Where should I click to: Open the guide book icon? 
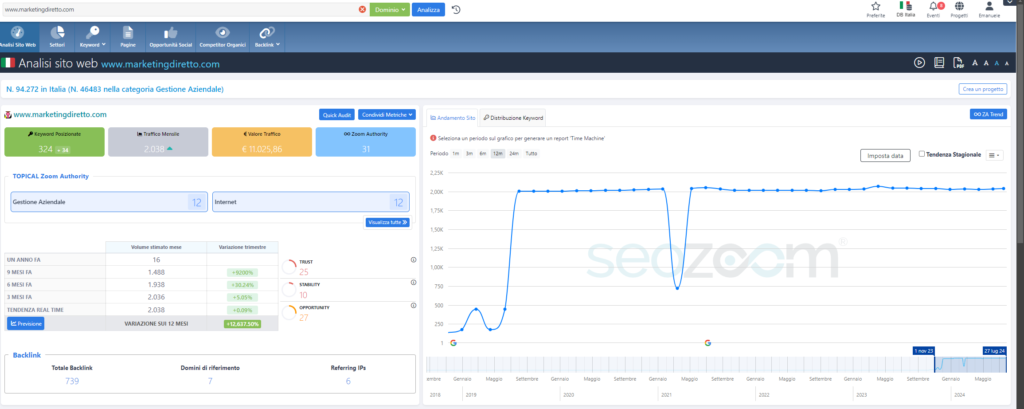939,63
